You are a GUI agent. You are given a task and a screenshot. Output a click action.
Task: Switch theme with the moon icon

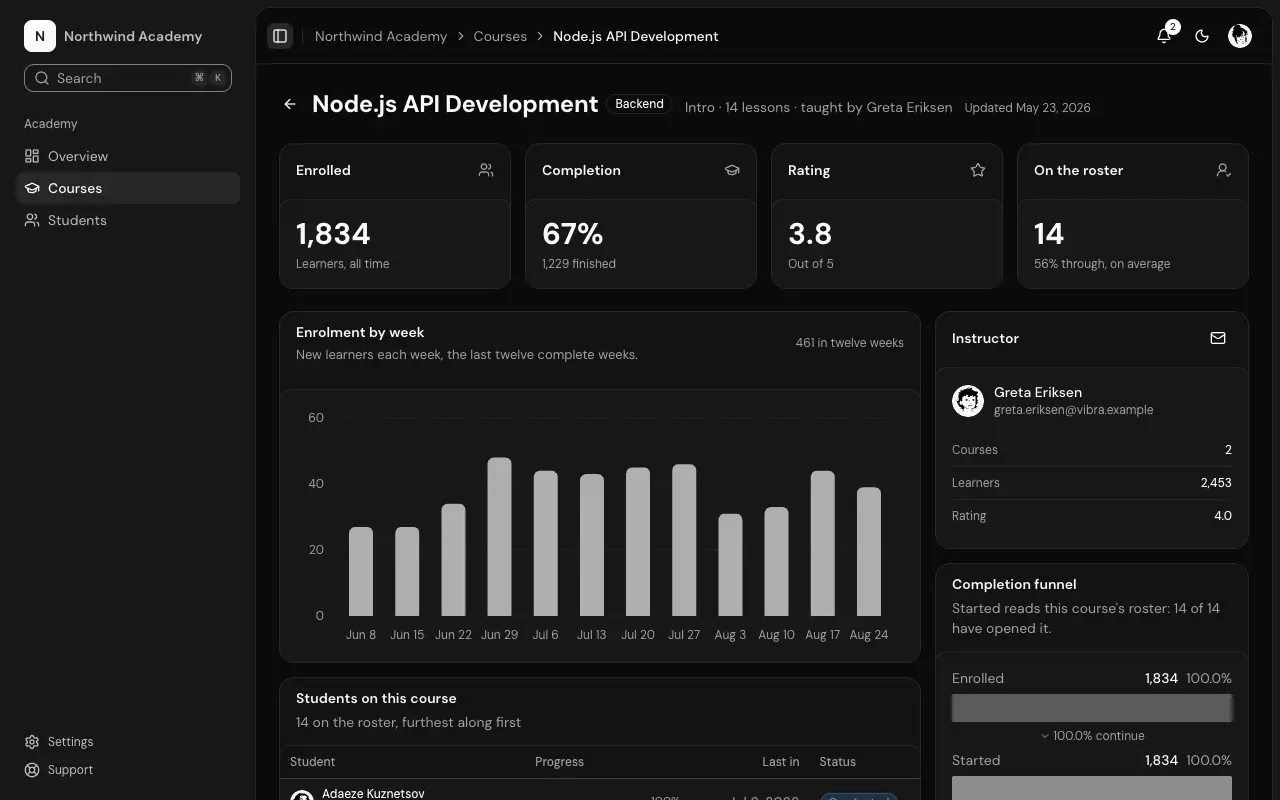(x=1202, y=36)
